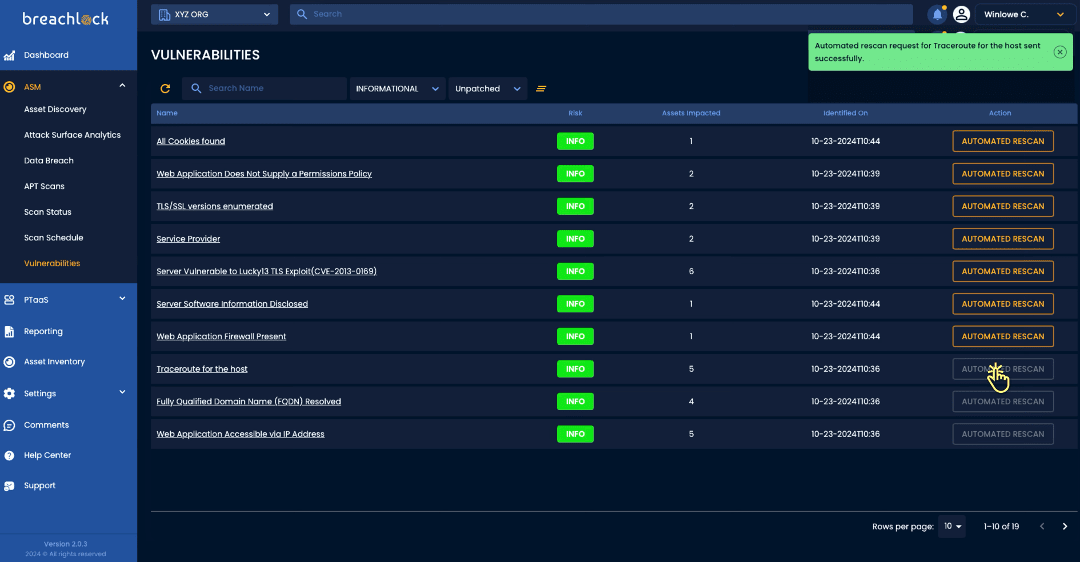
Task: Click INFO badge in Traceroute row
Action: pos(575,369)
